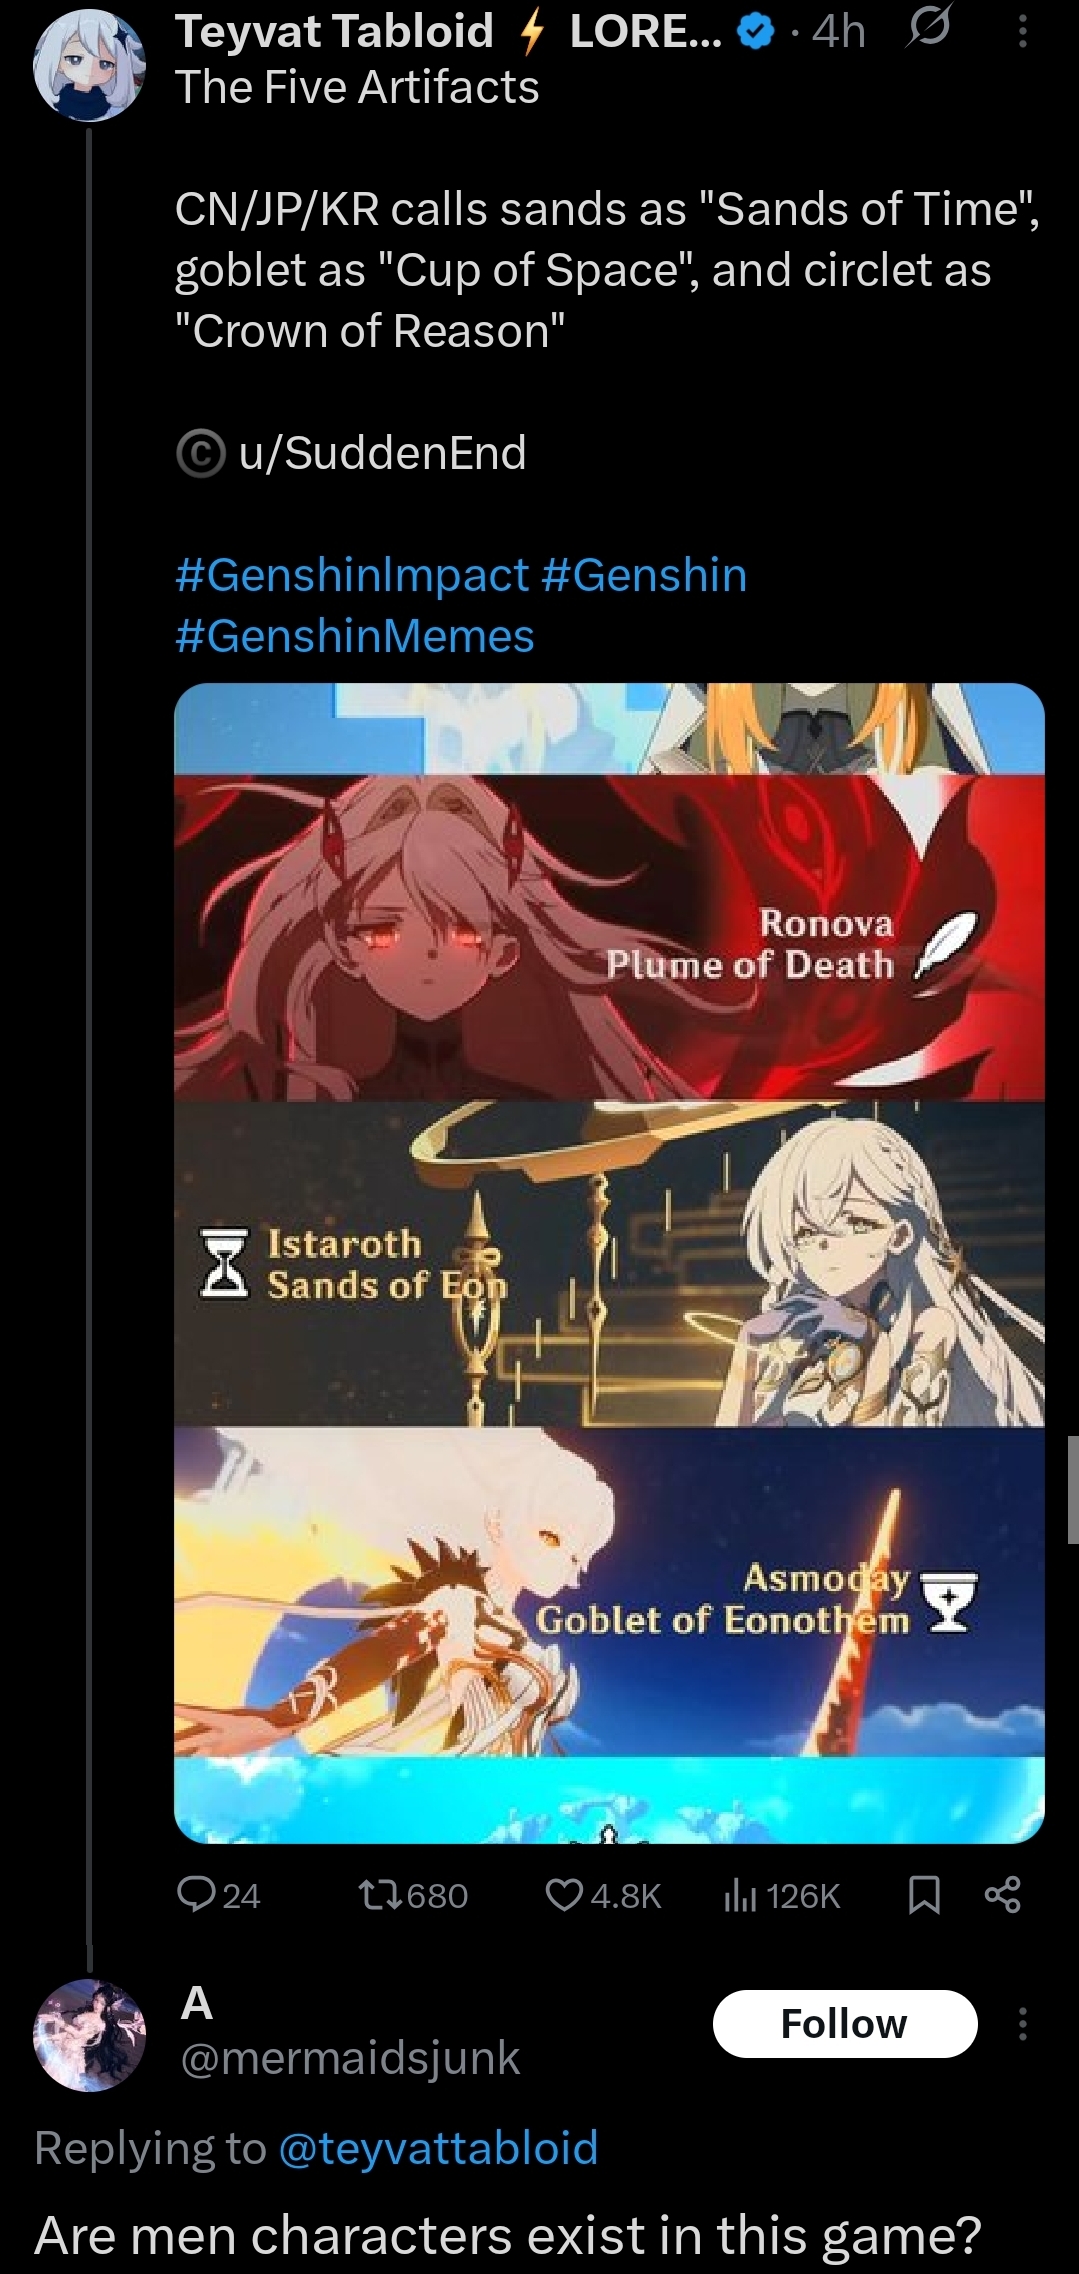
Task: Tap the Grok slashed-circle icon
Action: click(927, 30)
